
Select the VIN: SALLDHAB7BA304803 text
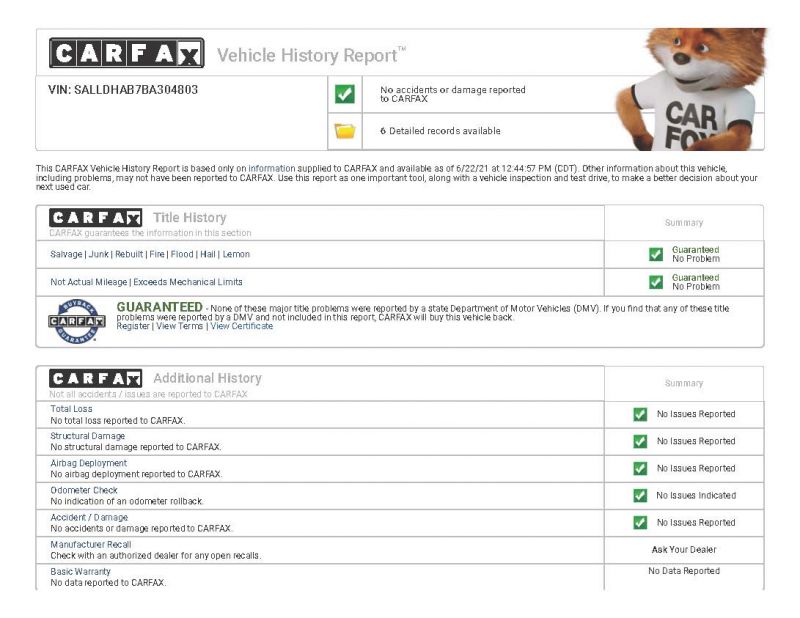pos(123,90)
